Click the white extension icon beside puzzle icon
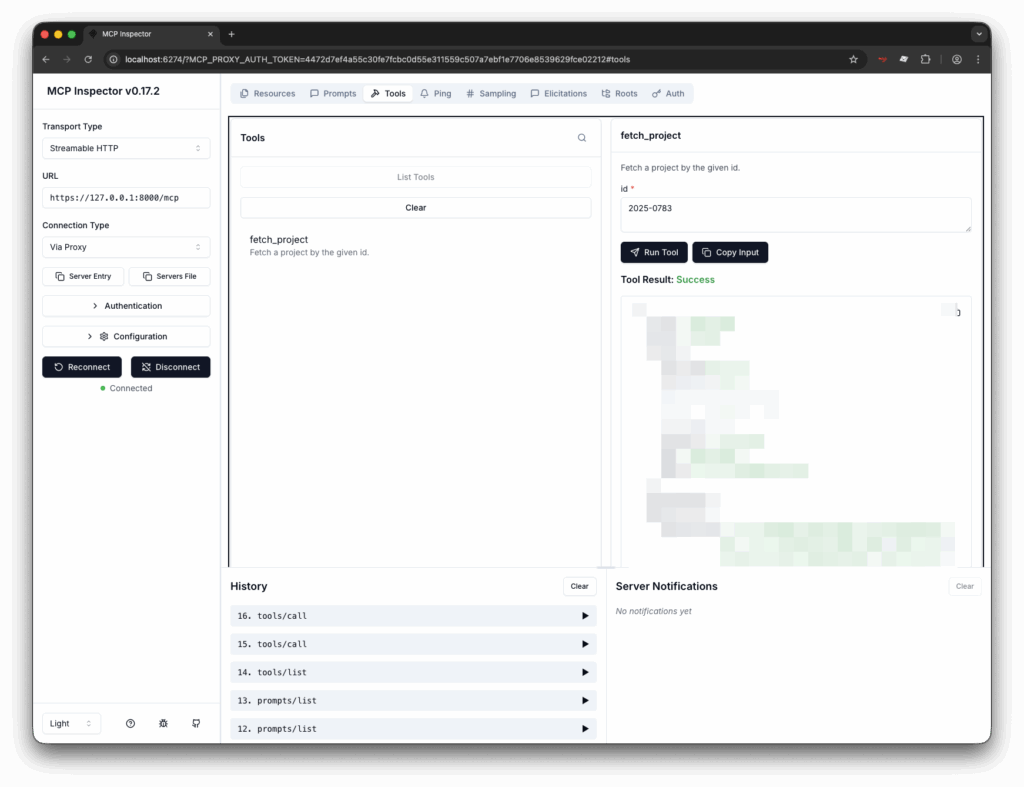Screen dimensions: 1024x787 click(904, 59)
